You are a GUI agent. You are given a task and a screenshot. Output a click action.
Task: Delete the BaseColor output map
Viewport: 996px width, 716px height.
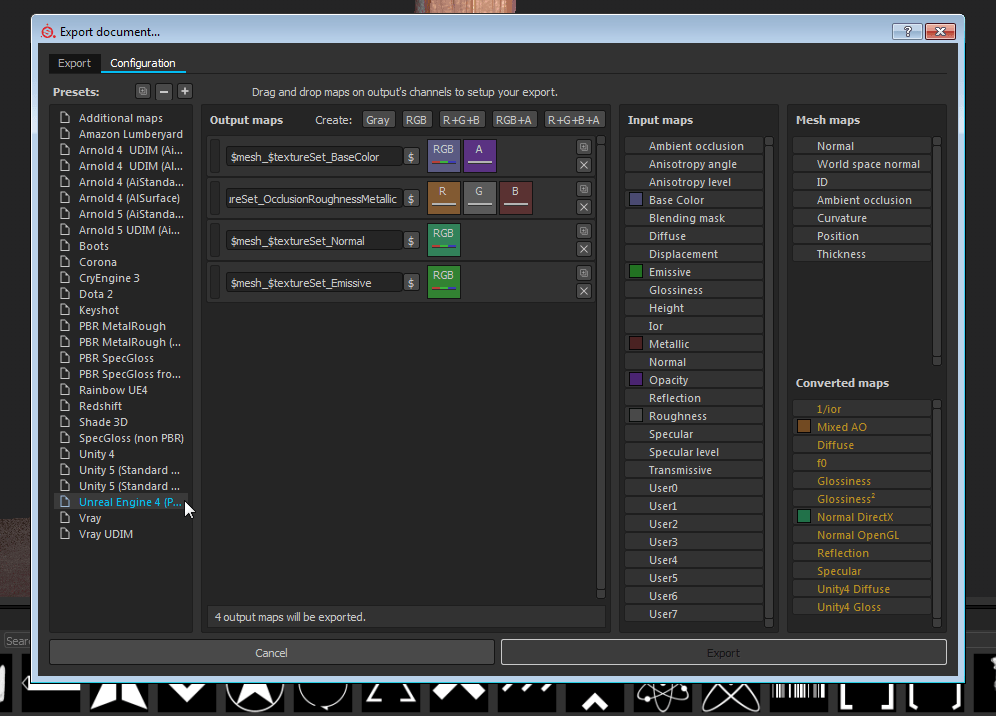point(584,165)
